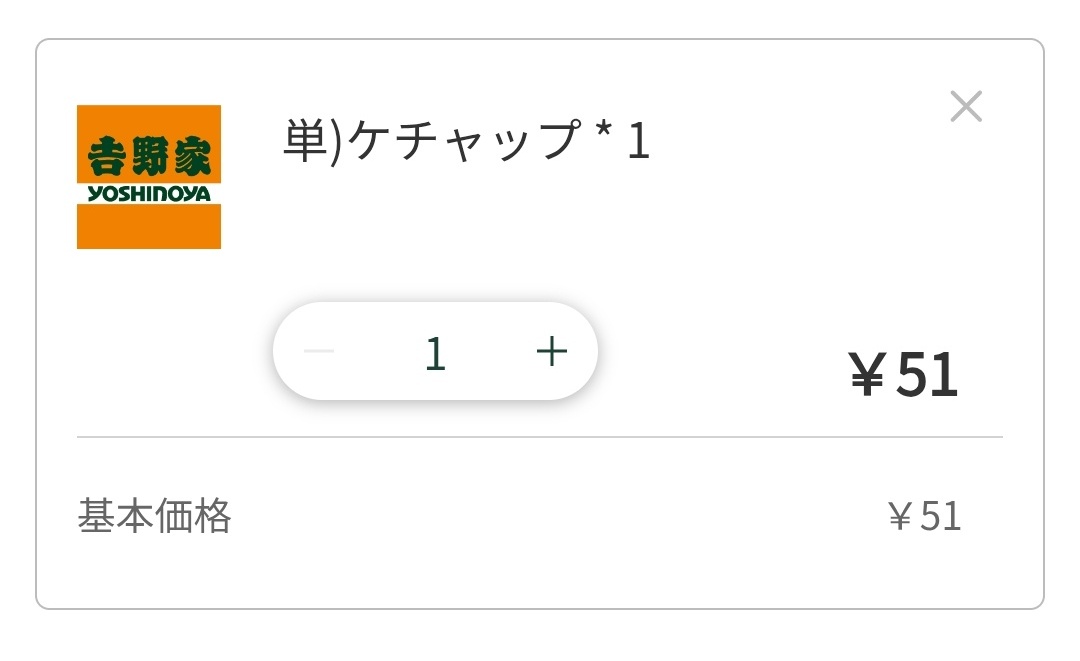Click the yen symbol of the base price
Viewport: 1080px width, 661px height.
coord(900,516)
